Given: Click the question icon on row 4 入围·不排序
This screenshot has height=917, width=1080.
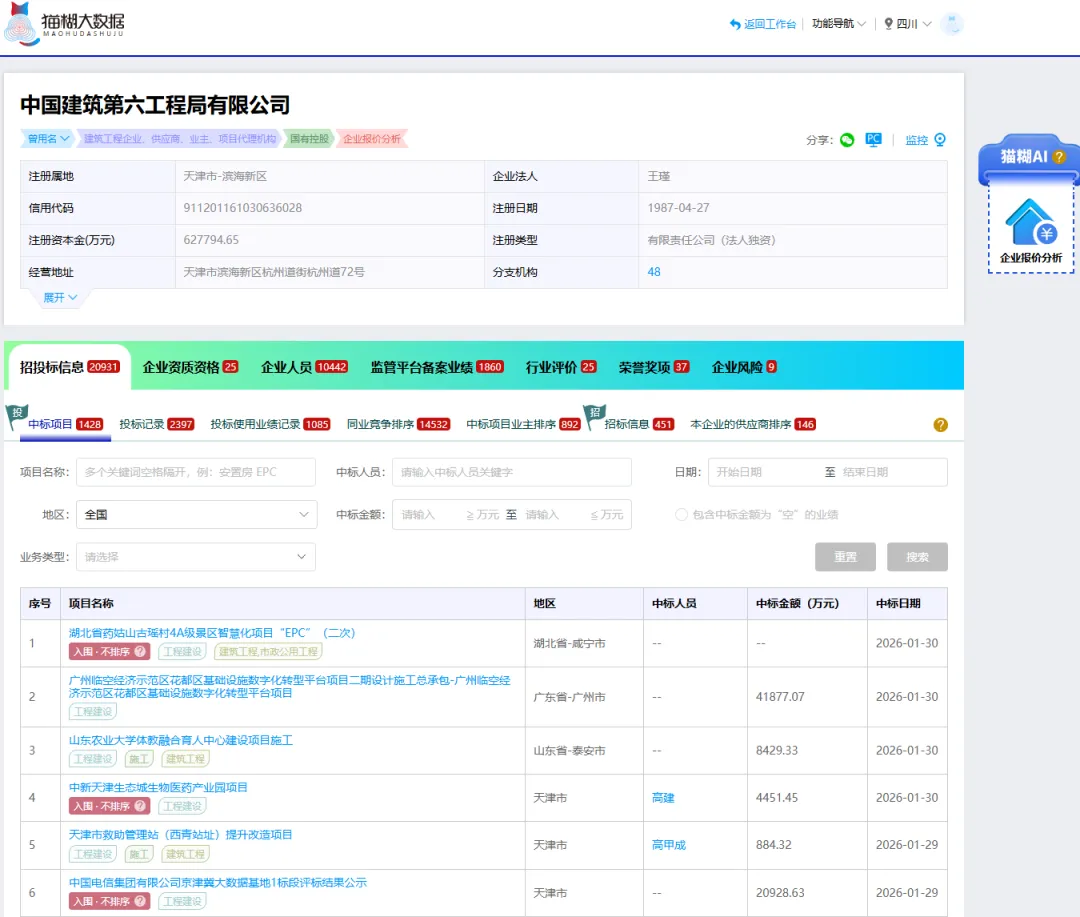Looking at the screenshot, I should [x=141, y=805].
